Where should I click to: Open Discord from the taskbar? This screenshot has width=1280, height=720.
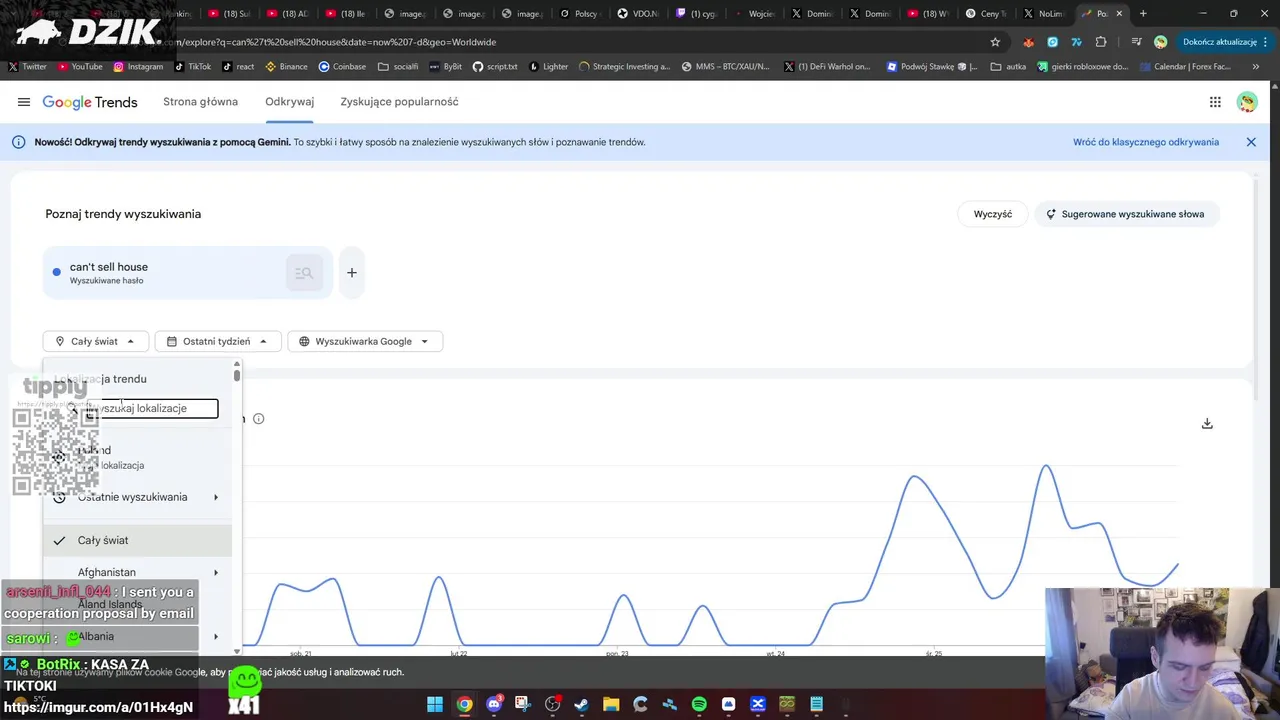coord(494,704)
